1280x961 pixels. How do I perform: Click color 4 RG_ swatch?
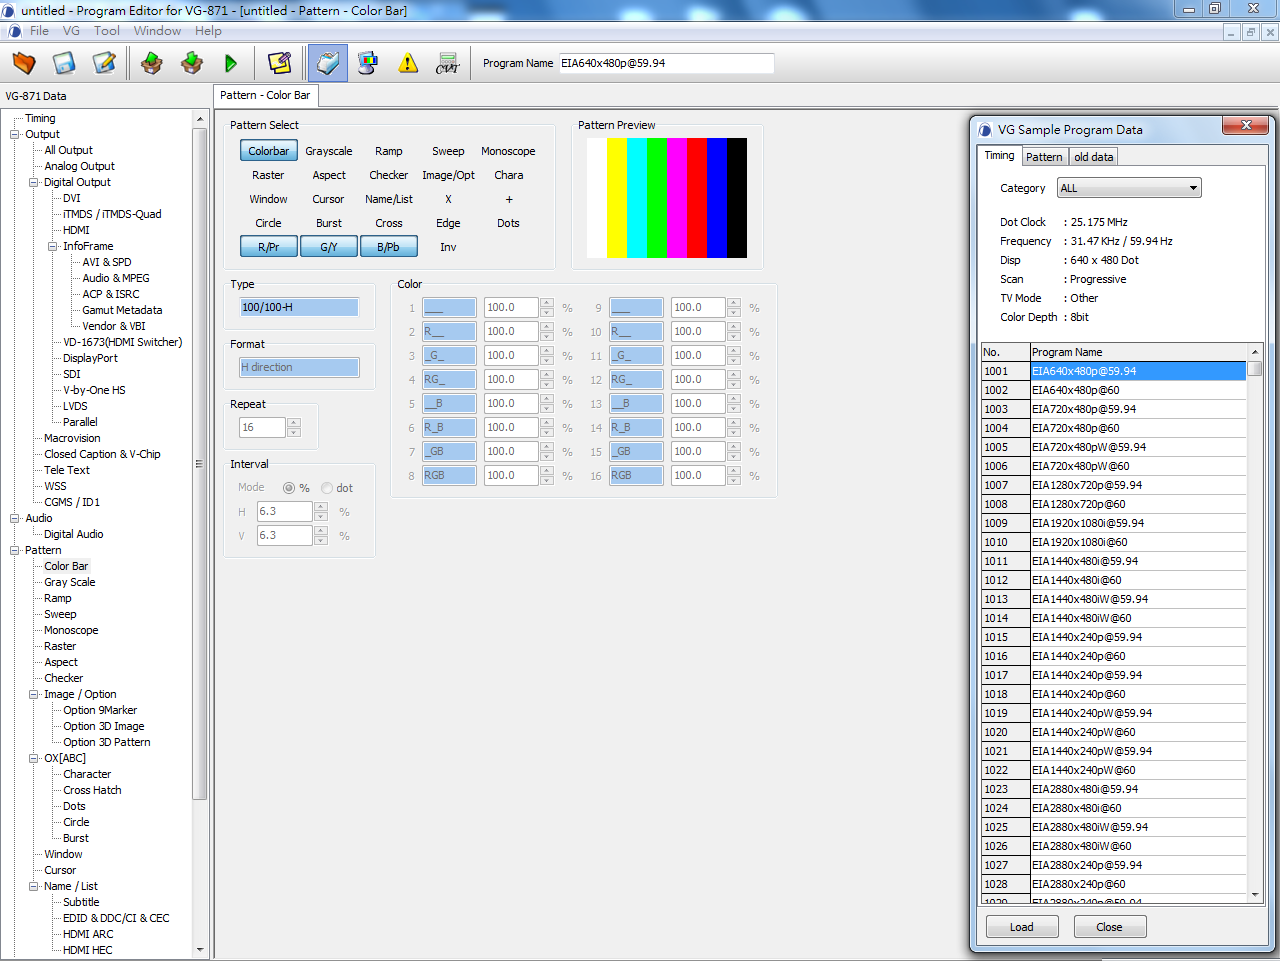(x=449, y=379)
